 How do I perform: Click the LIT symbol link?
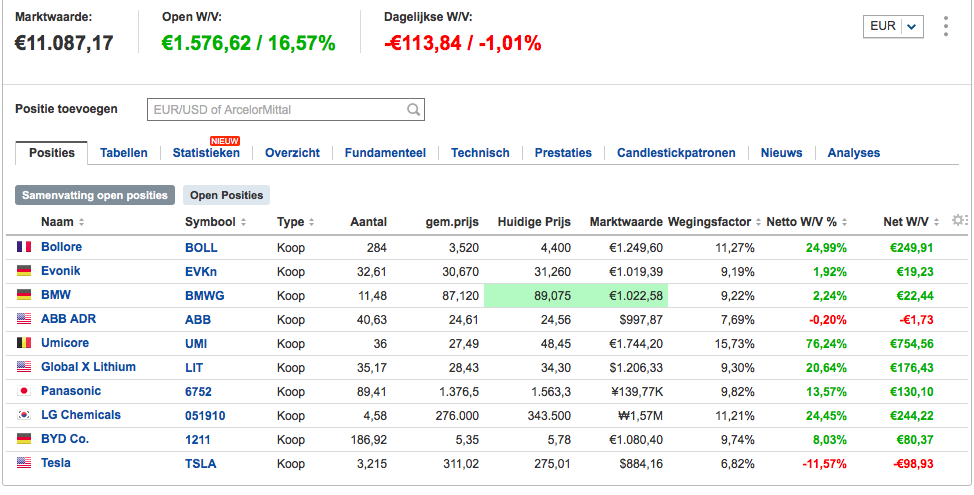[194, 368]
